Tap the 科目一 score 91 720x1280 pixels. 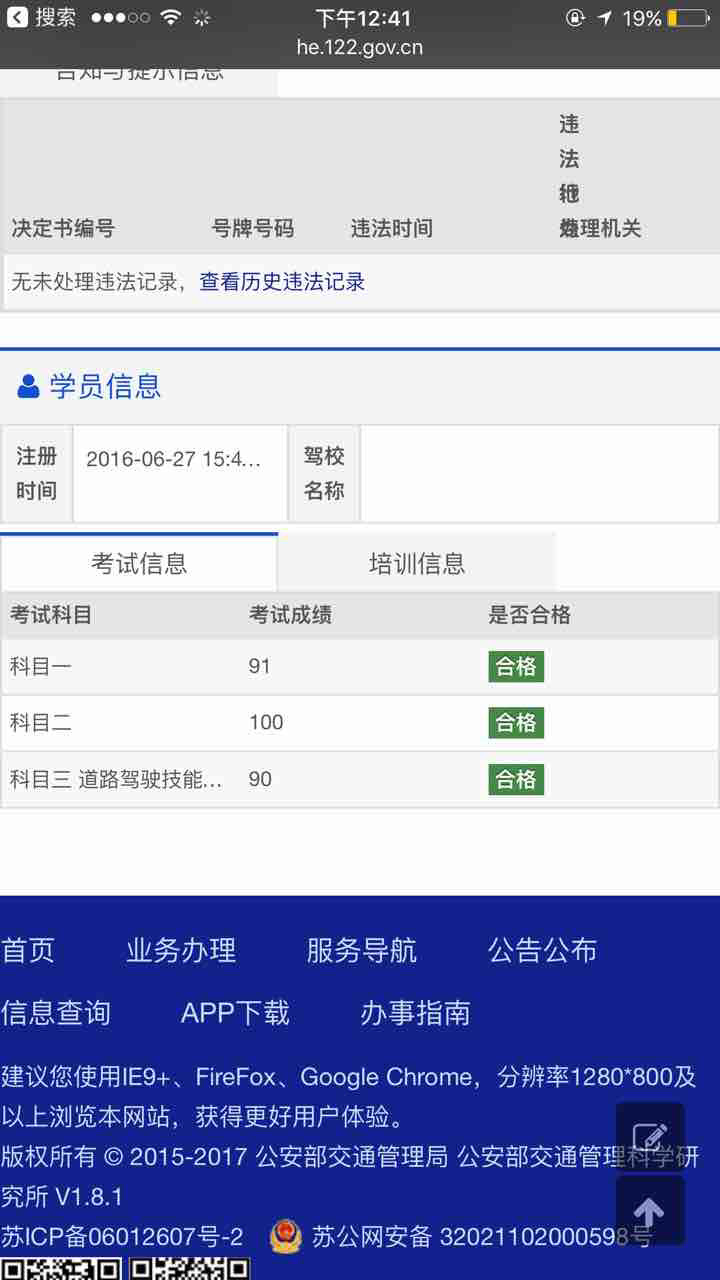260,666
